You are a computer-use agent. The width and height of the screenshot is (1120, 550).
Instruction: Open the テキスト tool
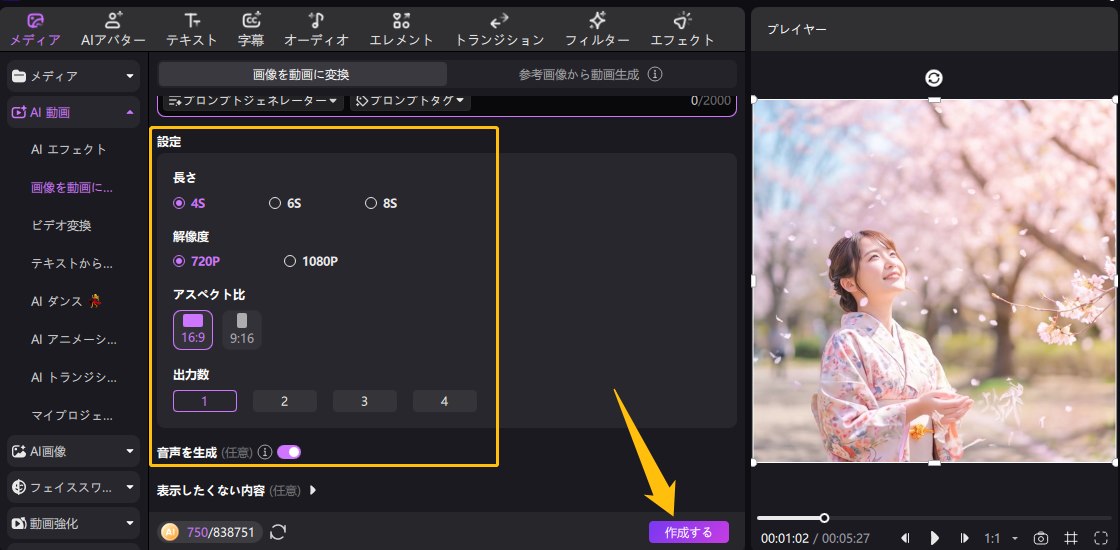pyautogui.click(x=191, y=29)
